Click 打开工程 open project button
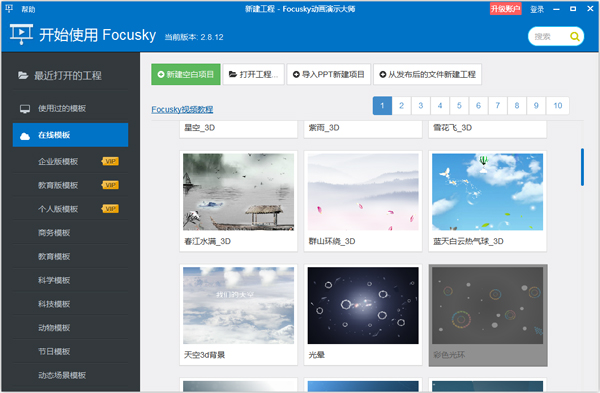 pyautogui.click(x=253, y=74)
